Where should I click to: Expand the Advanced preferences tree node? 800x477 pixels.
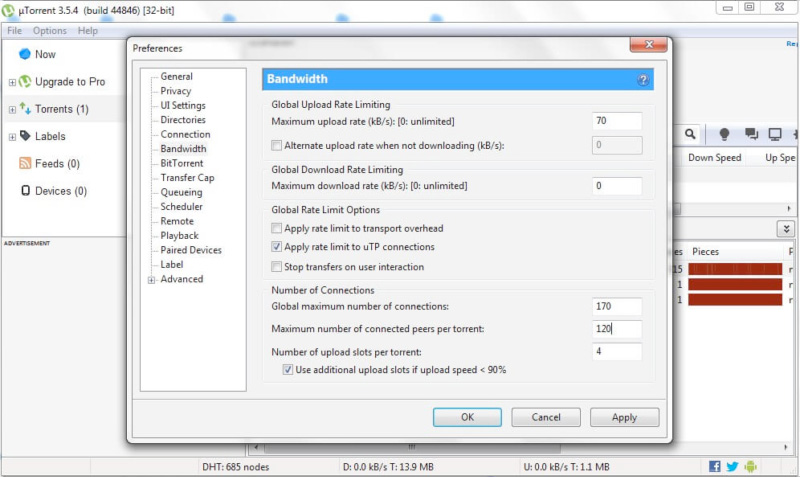tap(152, 280)
